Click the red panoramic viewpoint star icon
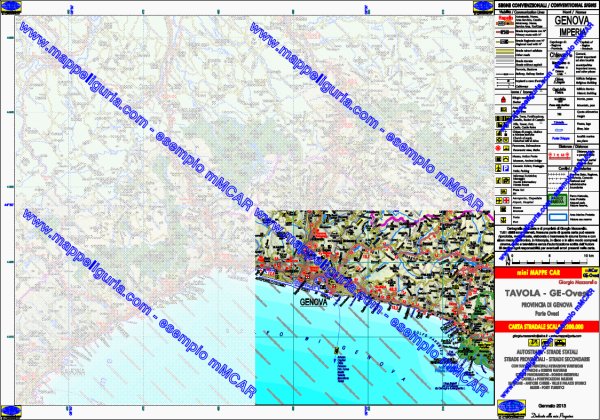 [x=498, y=148]
